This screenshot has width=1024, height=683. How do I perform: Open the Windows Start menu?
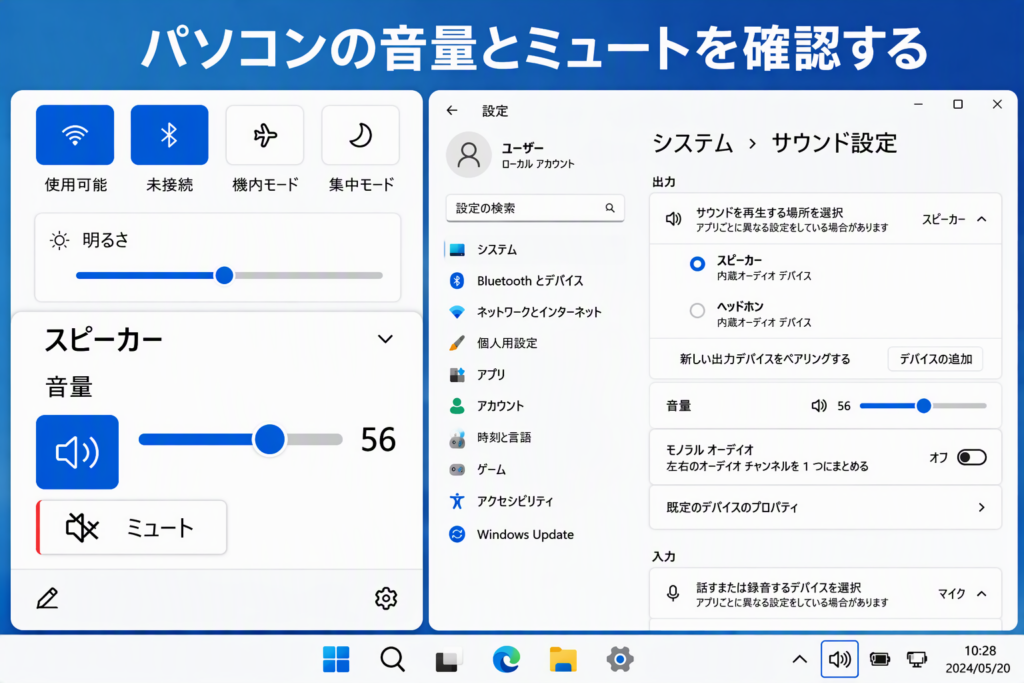[x=336, y=659]
